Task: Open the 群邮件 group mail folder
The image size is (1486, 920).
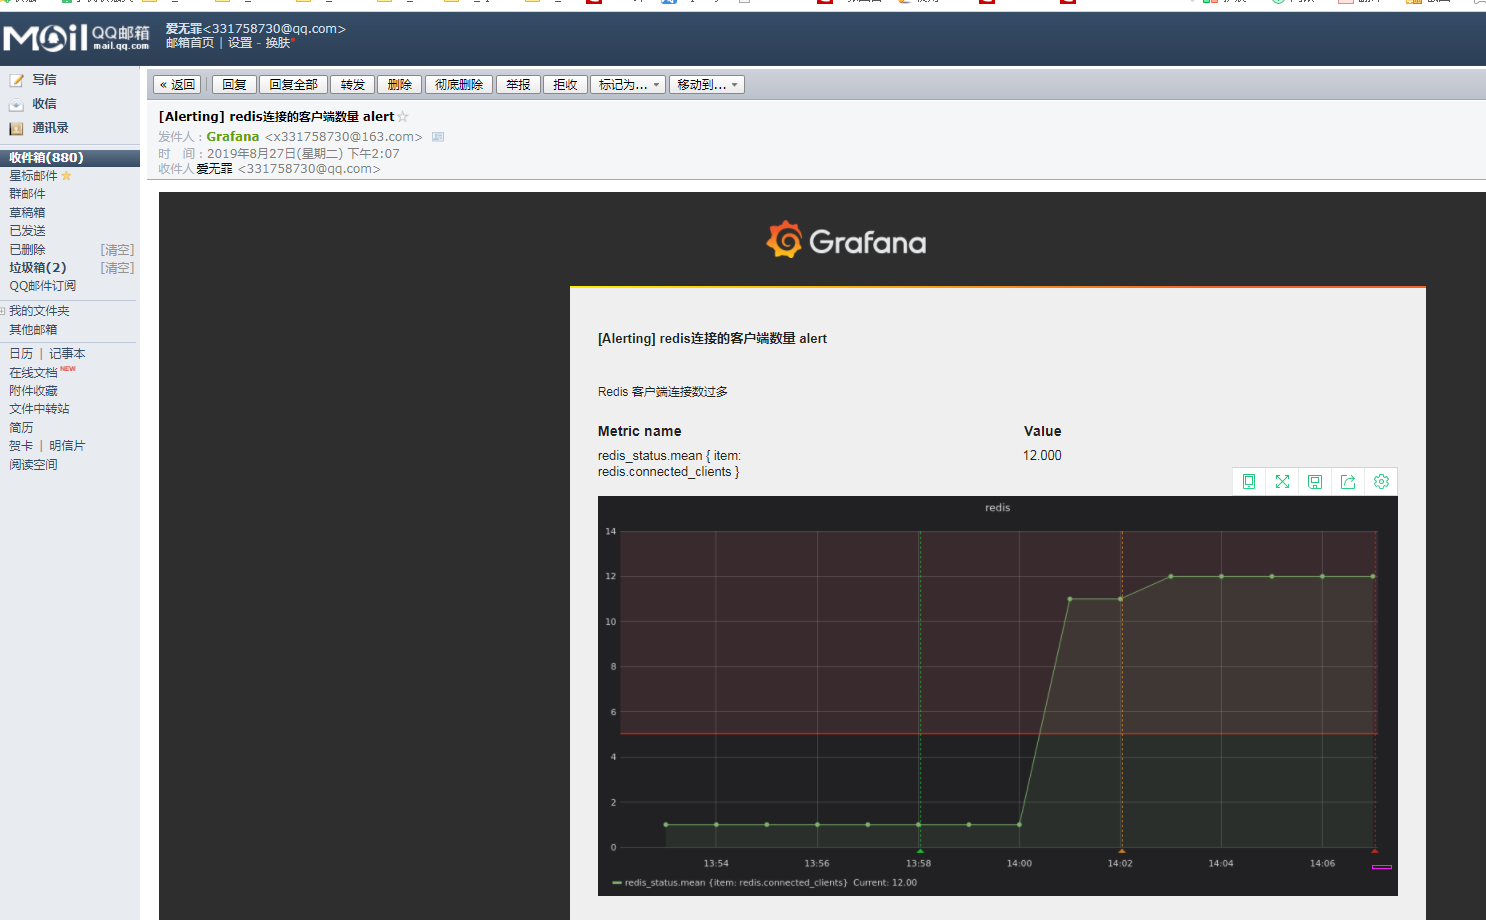Action: (x=27, y=194)
